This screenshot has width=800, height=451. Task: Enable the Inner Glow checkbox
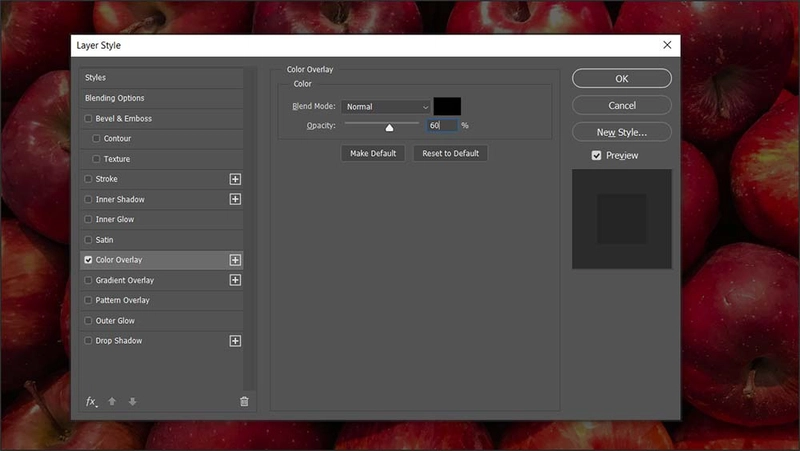[x=88, y=219]
